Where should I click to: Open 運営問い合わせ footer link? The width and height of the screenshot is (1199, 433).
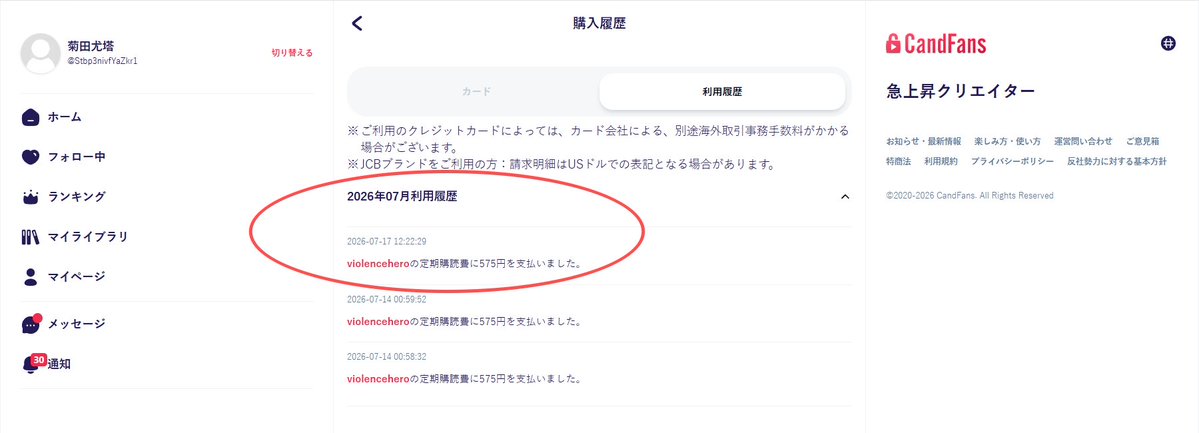tap(1083, 142)
